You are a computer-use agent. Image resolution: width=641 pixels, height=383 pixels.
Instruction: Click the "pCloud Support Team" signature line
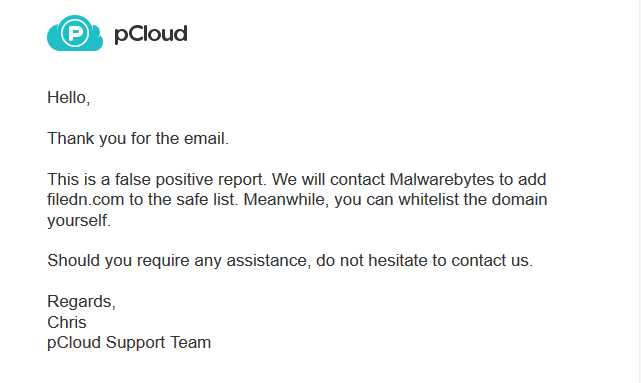click(129, 343)
